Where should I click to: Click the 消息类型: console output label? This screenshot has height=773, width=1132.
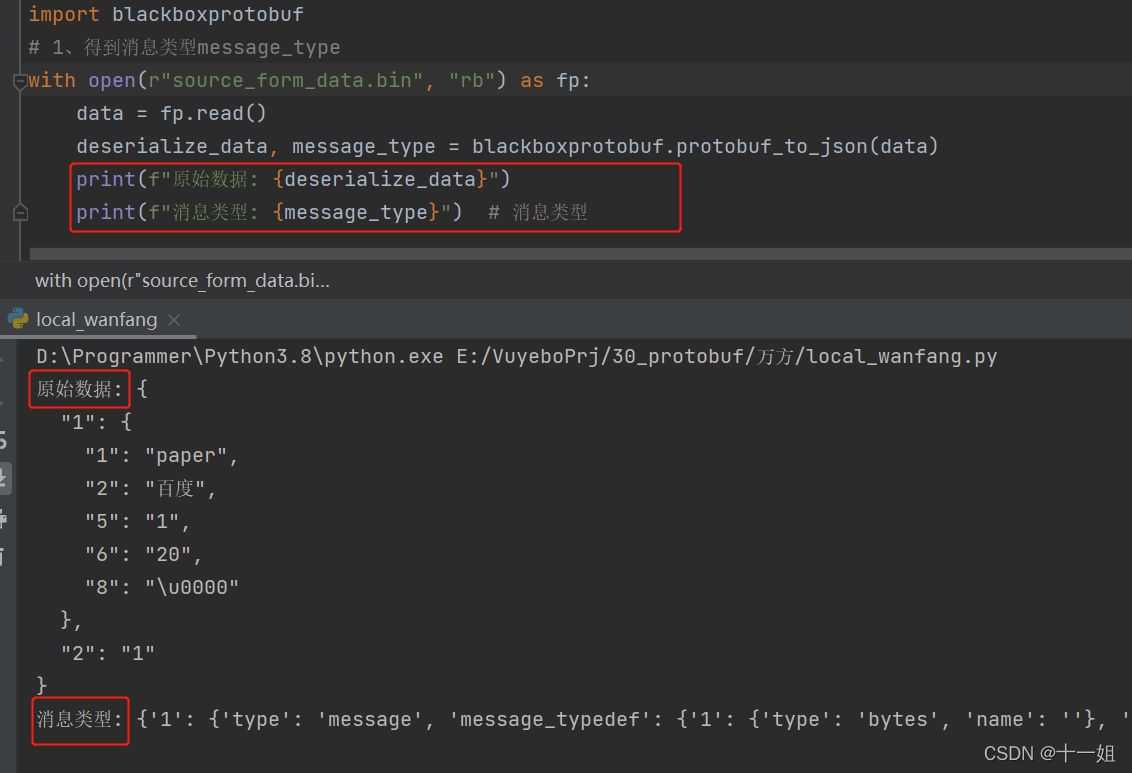[79, 720]
